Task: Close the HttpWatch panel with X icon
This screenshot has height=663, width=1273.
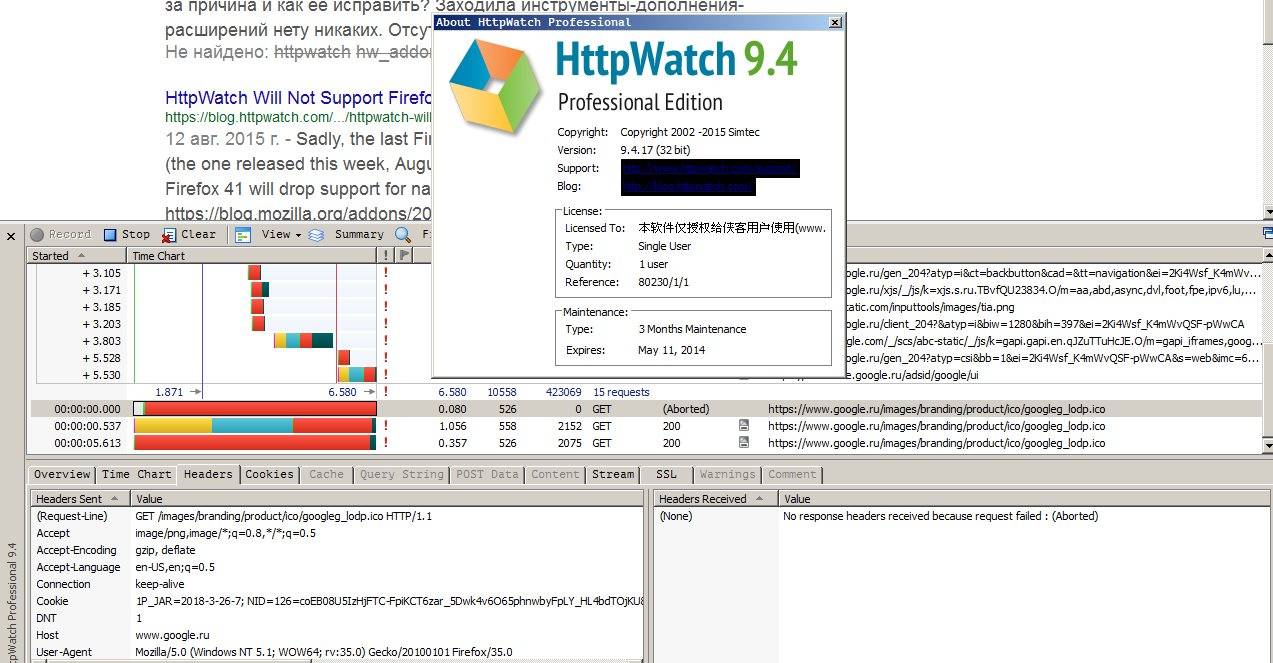Action: (x=11, y=237)
